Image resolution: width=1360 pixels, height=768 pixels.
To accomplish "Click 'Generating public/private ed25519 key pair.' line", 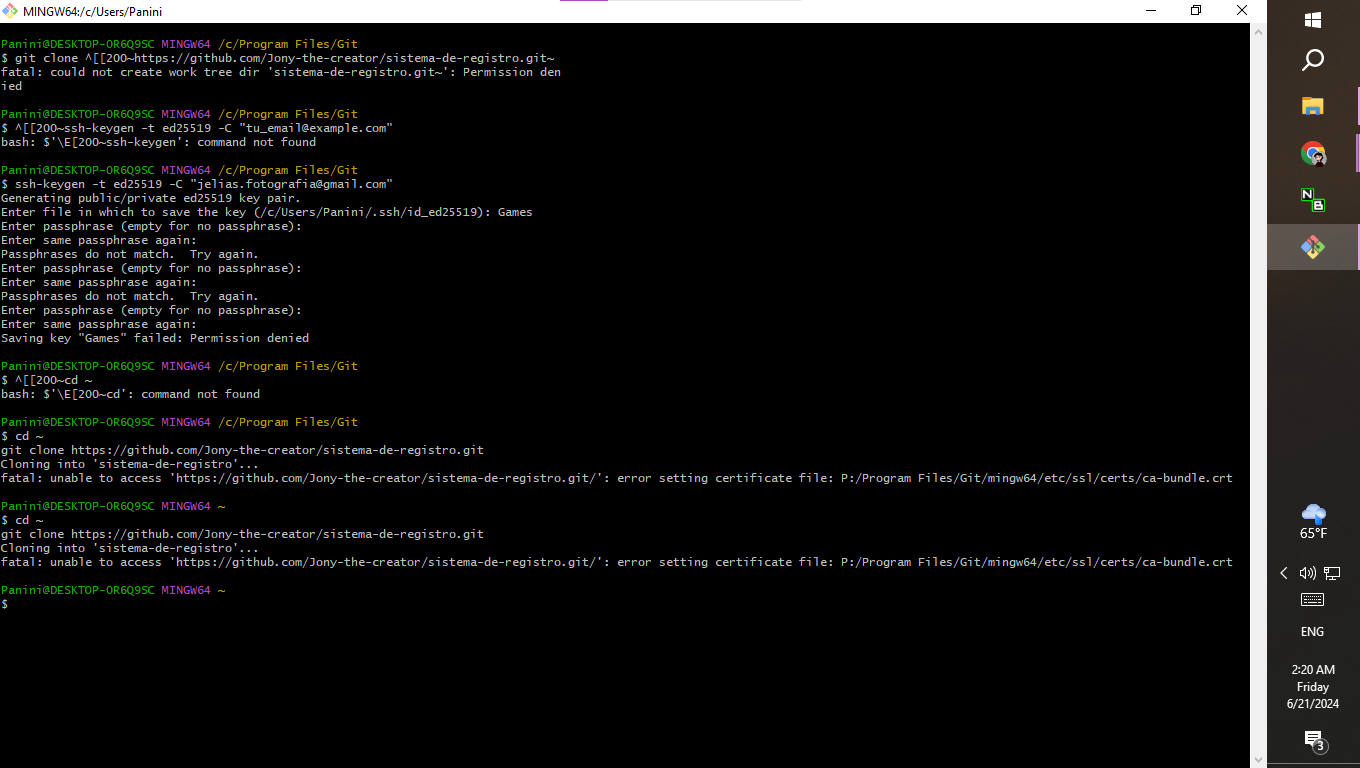I will click(x=150, y=198).
